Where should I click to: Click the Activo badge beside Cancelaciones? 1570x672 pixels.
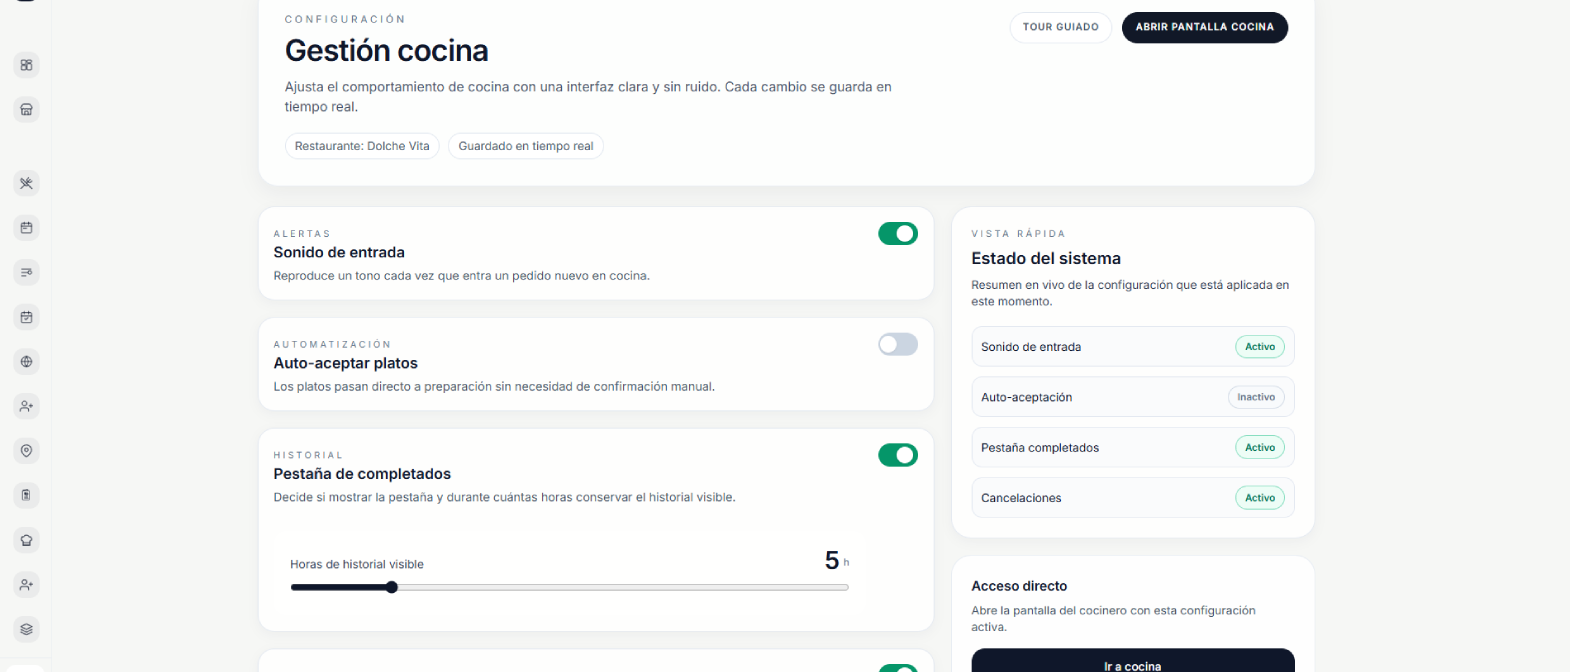click(1260, 497)
